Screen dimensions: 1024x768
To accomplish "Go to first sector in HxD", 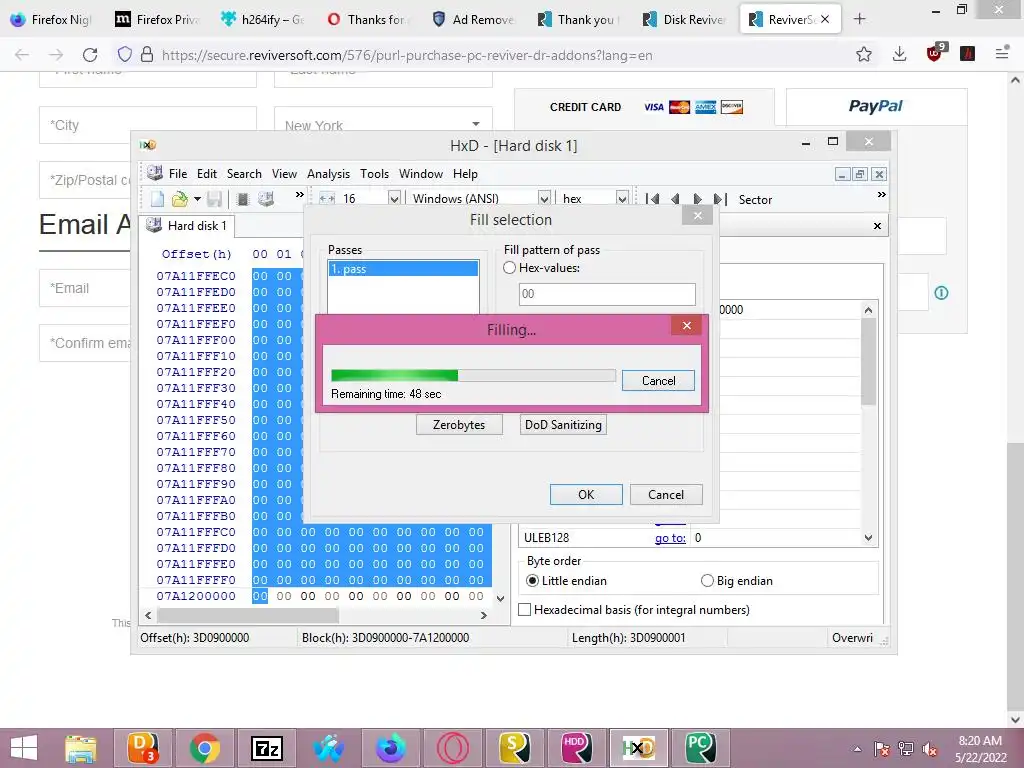I will pos(652,199).
